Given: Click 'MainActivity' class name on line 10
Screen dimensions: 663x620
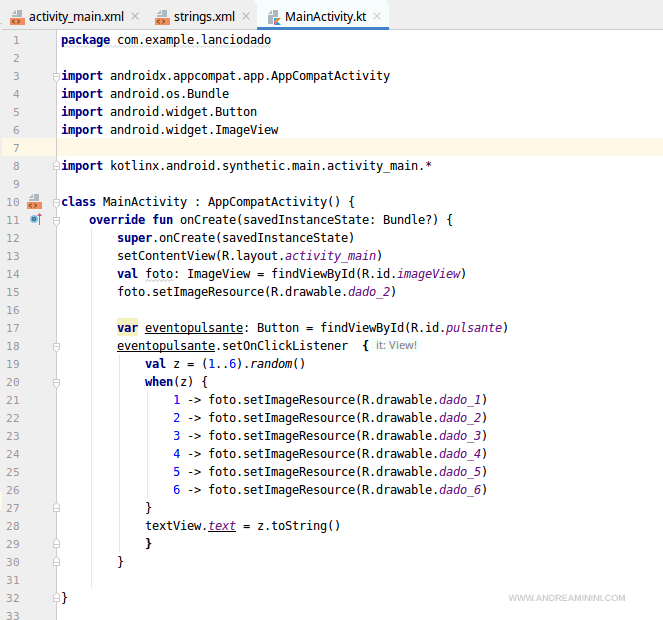Looking at the screenshot, I should click(x=145, y=202).
